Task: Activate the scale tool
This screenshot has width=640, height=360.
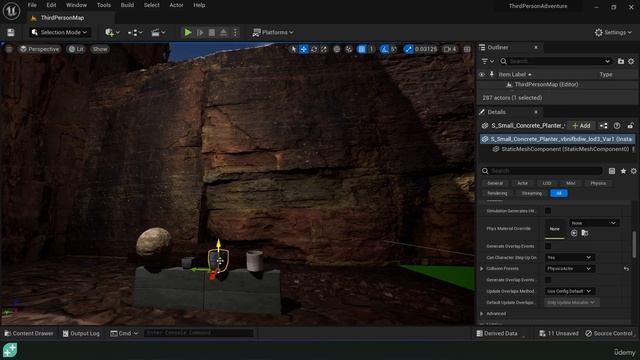Action: click(324, 49)
